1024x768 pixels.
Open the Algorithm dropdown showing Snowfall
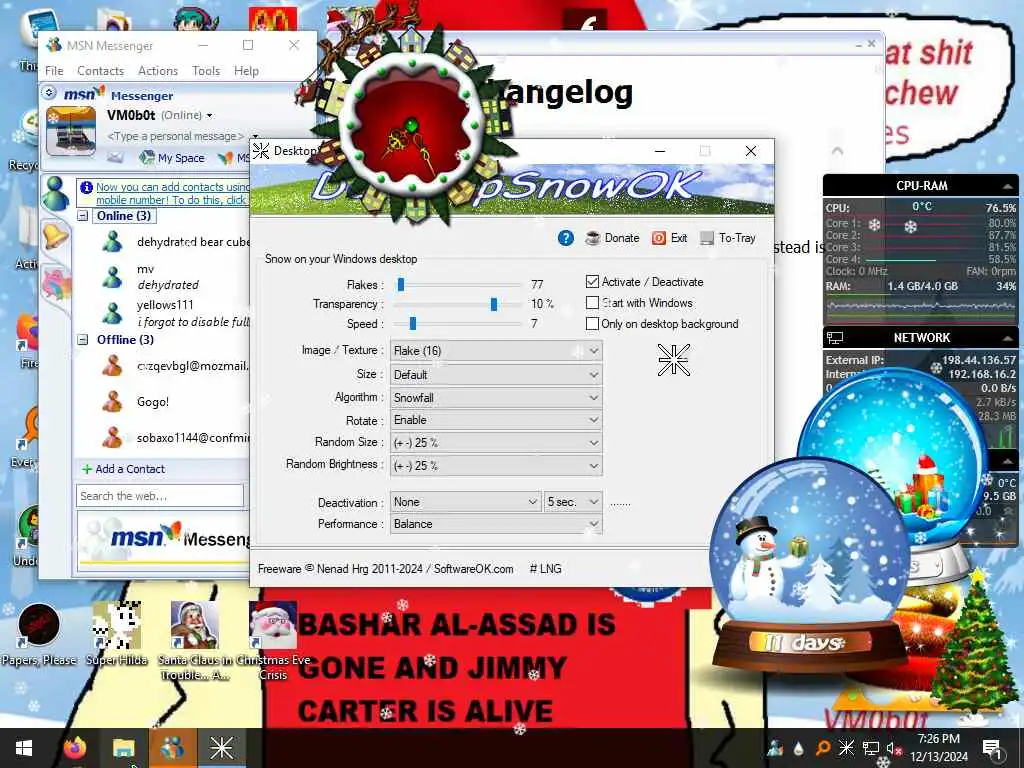tap(496, 398)
